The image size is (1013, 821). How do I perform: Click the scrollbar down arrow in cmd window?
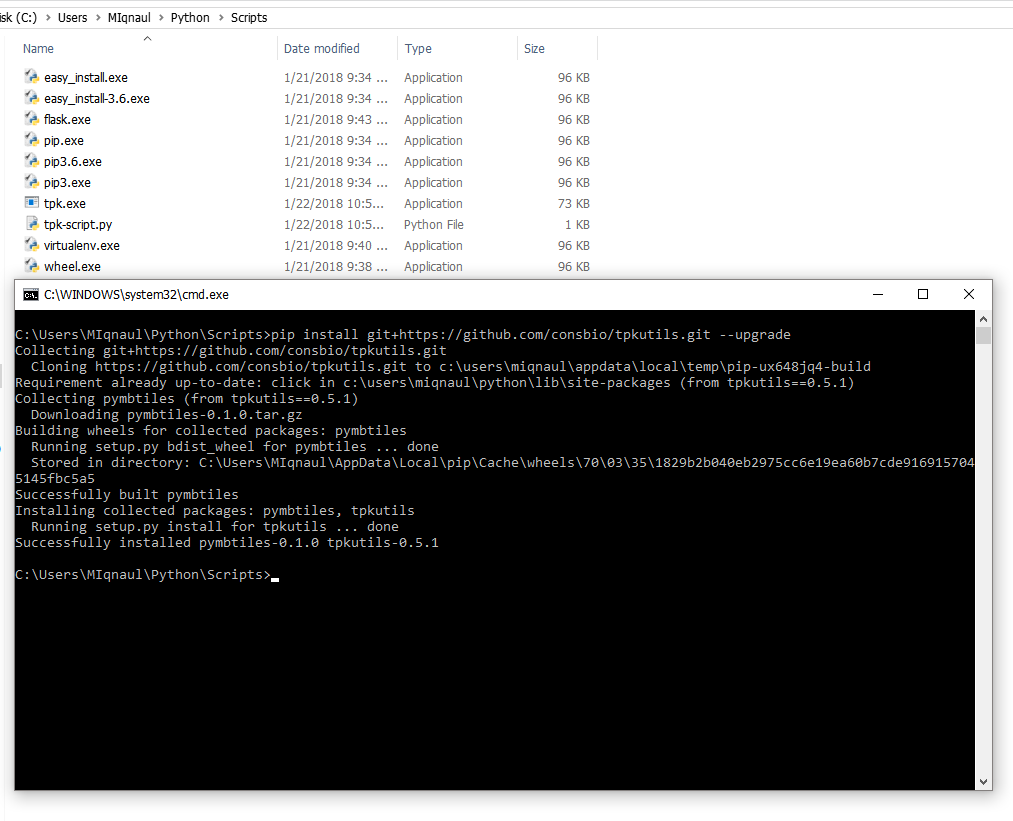click(x=982, y=781)
